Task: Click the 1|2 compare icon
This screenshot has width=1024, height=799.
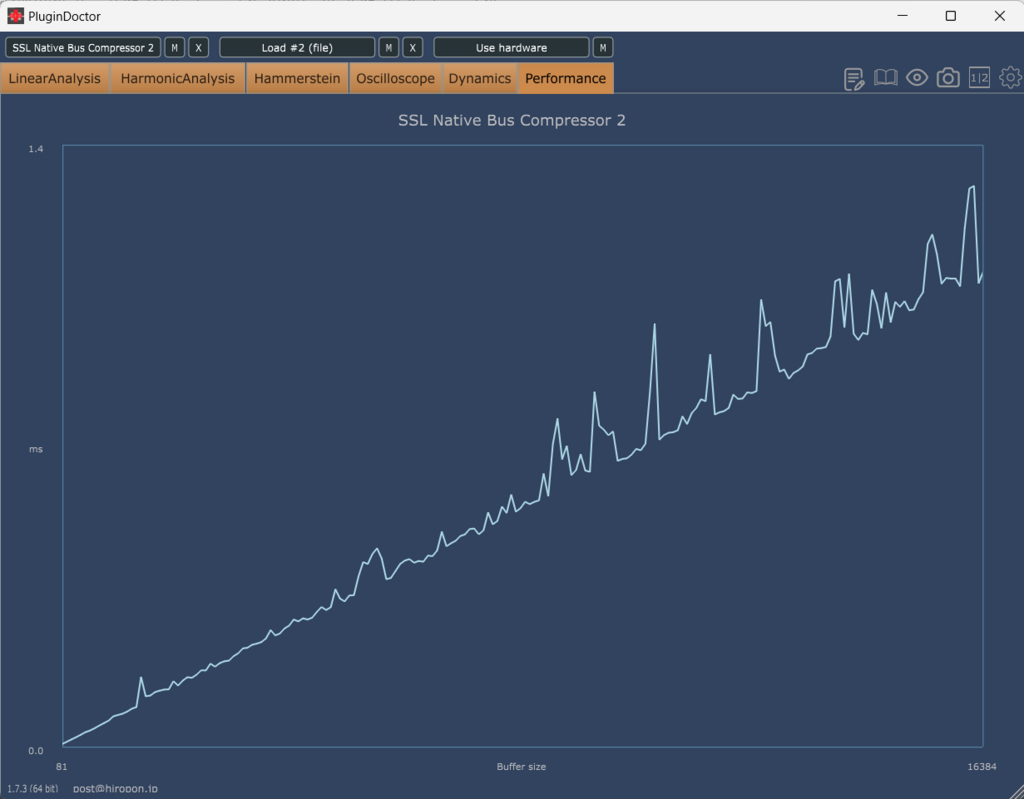Action: pyautogui.click(x=980, y=78)
